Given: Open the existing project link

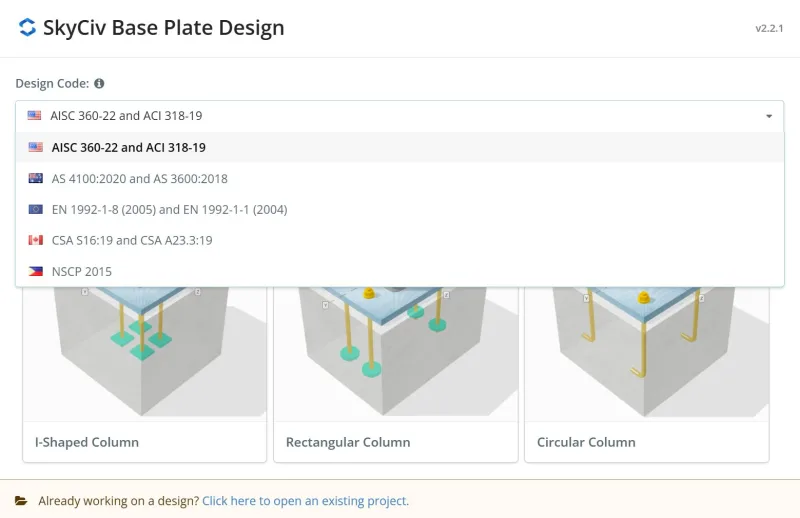Looking at the screenshot, I should coord(305,501).
